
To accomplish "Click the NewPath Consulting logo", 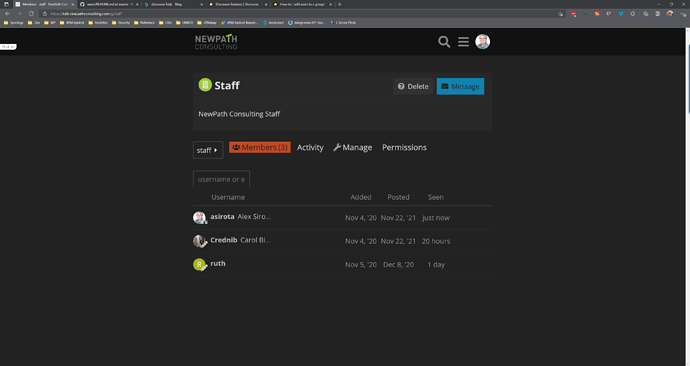I will coord(216,42).
